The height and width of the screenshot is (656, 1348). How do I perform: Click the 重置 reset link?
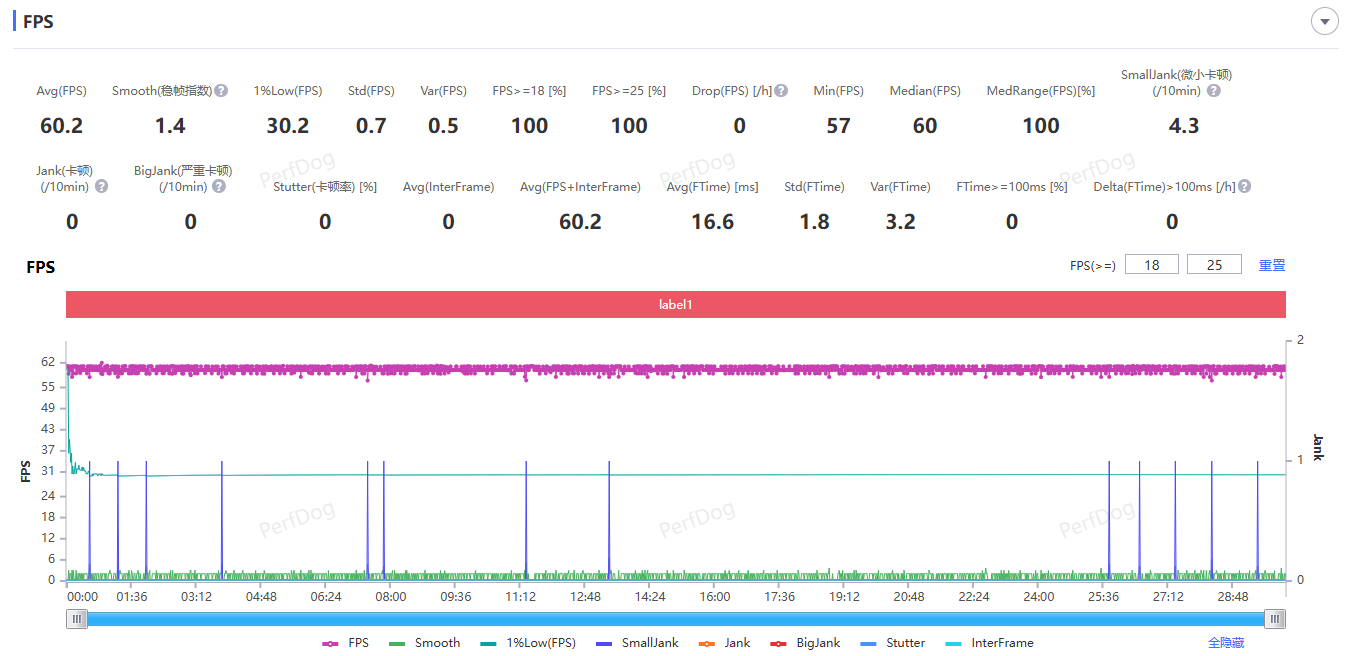pyautogui.click(x=1272, y=265)
